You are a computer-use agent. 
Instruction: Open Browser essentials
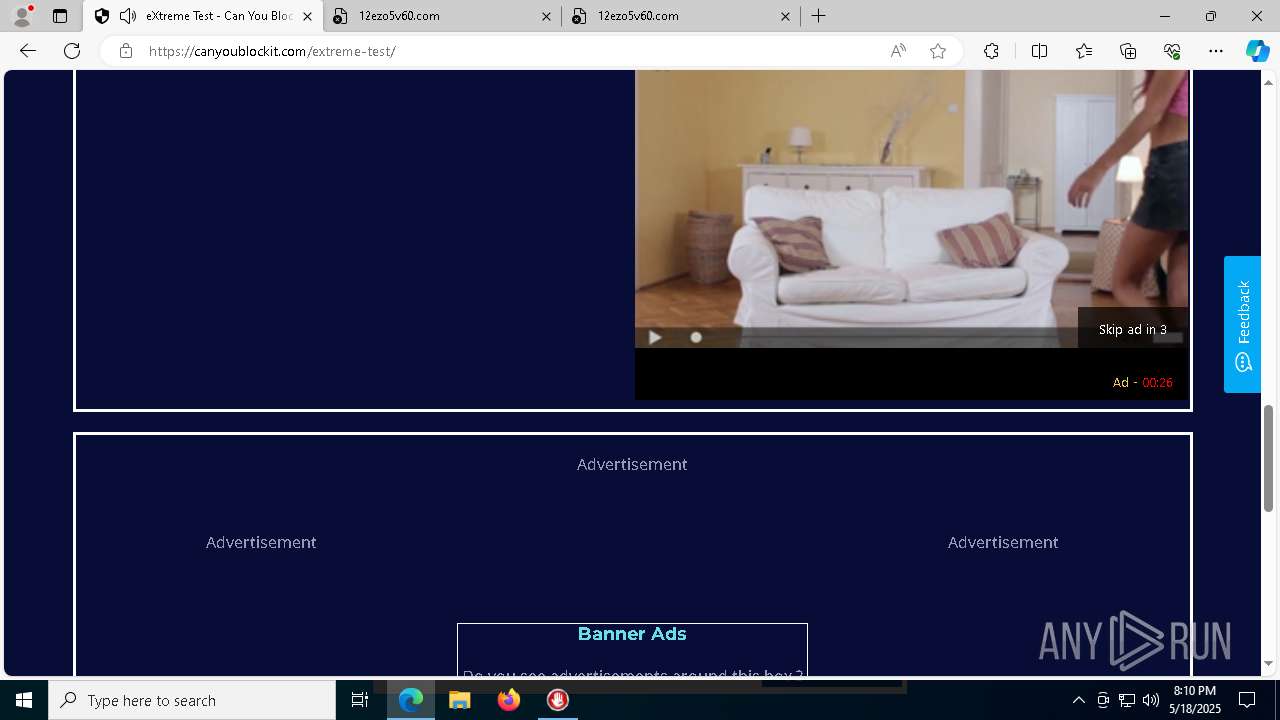[1172, 51]
